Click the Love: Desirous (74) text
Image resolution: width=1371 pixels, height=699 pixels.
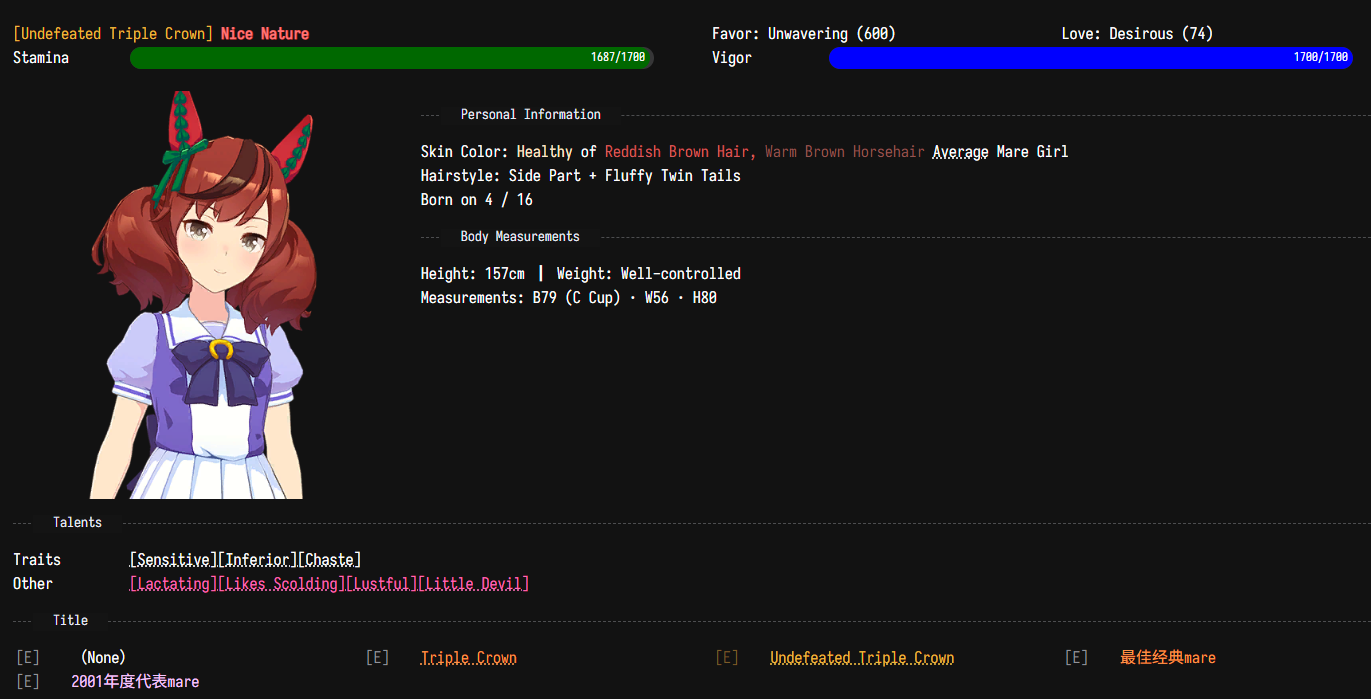1137,34
